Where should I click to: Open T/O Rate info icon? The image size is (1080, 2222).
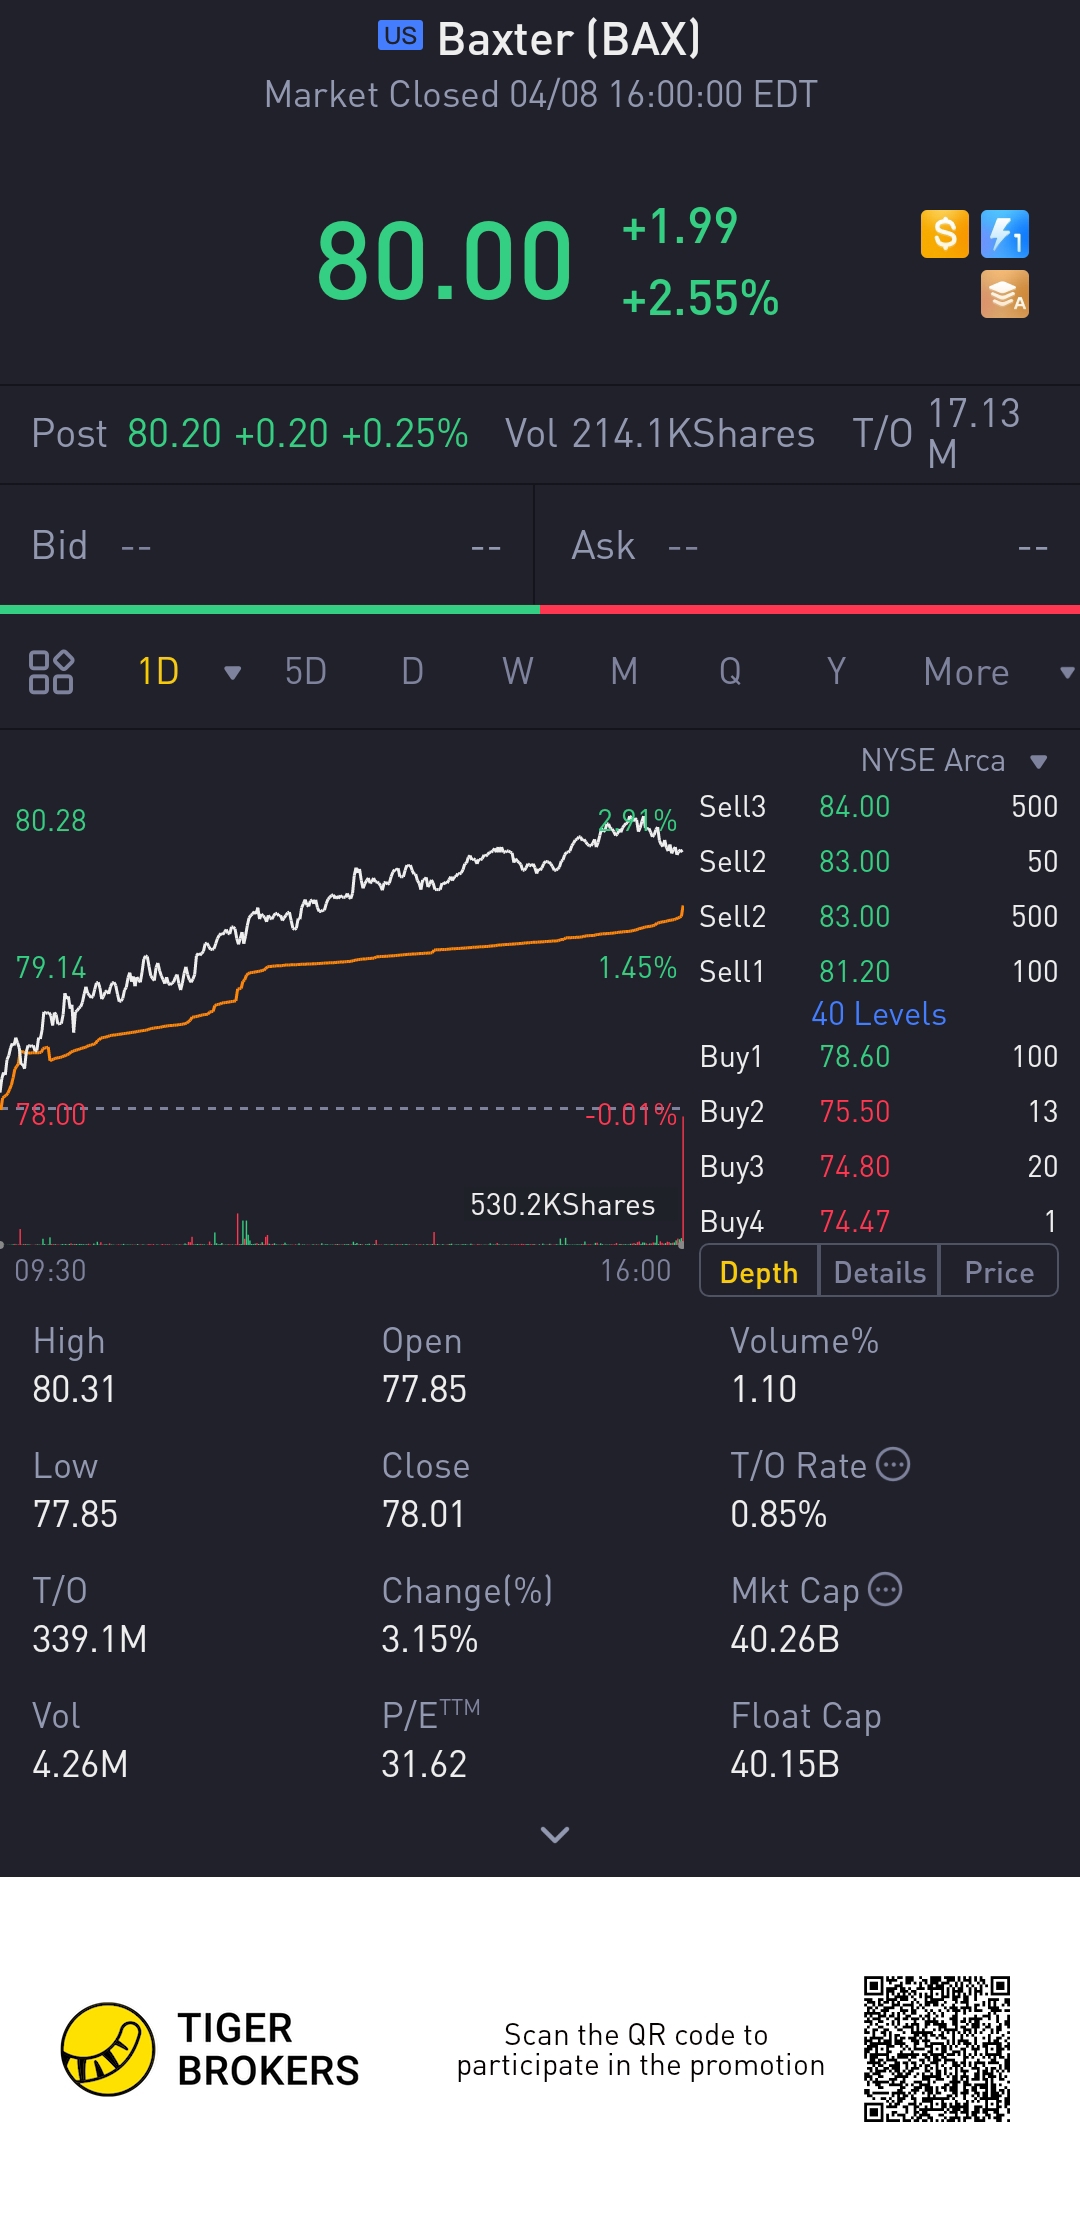point(893,1464)
